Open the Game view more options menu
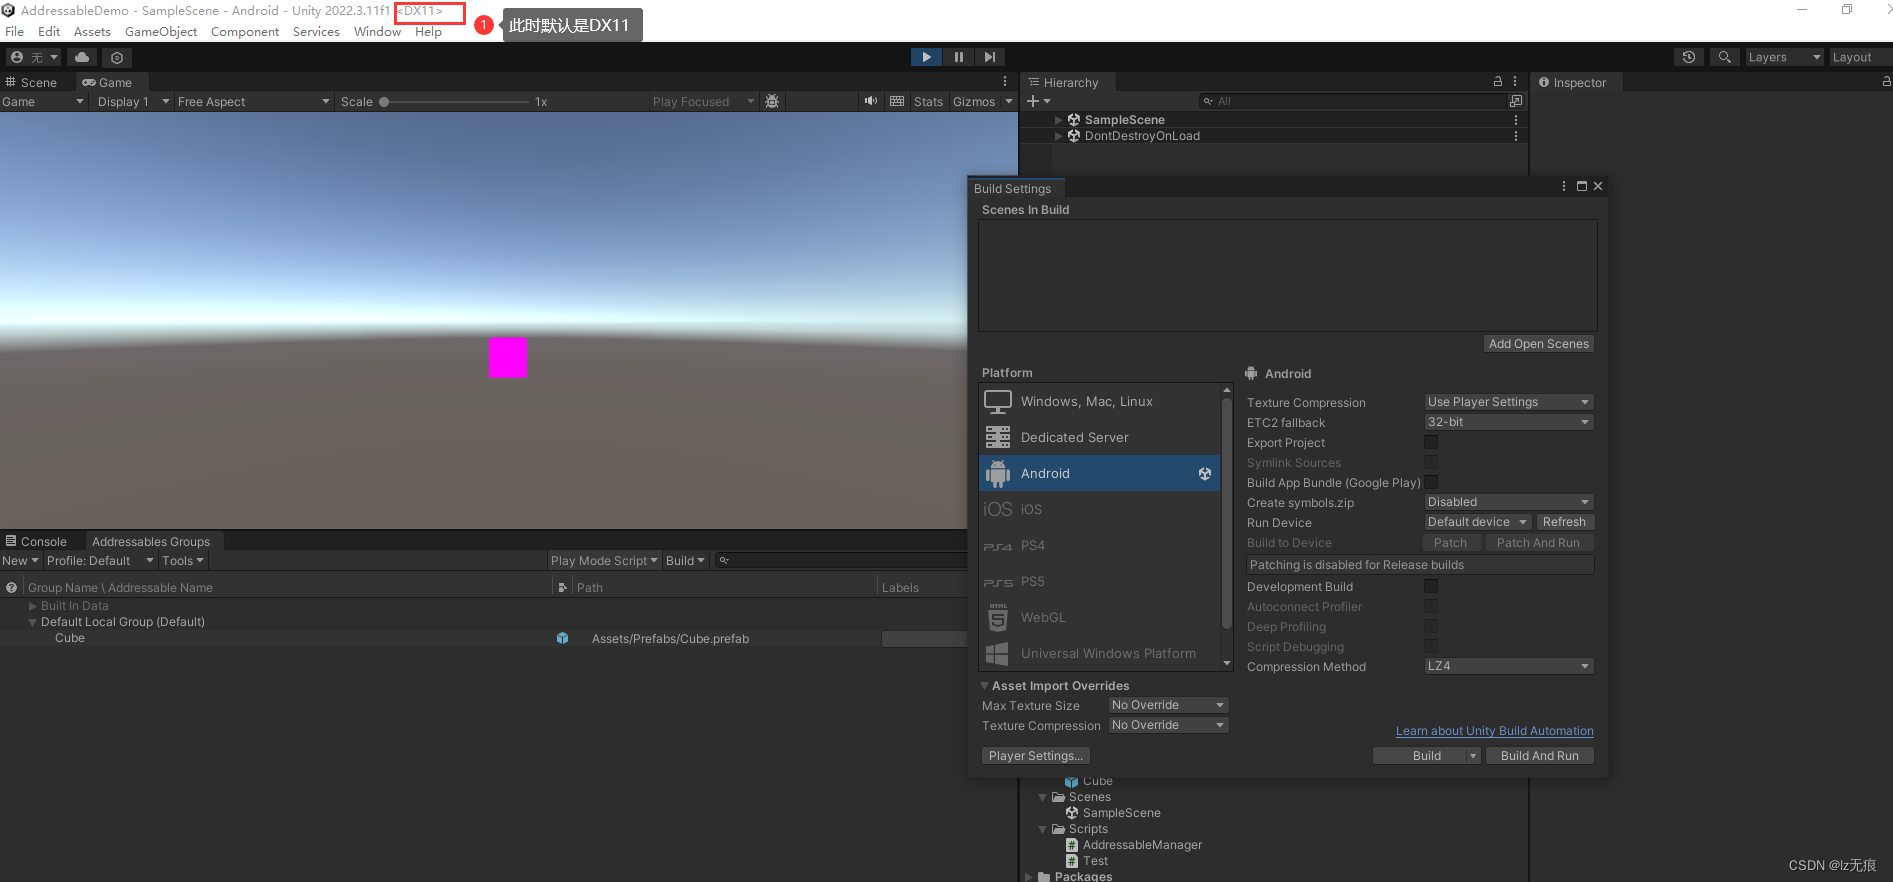The height and width of the screenshot is (882, 1893). click(x=1005, y=82)
